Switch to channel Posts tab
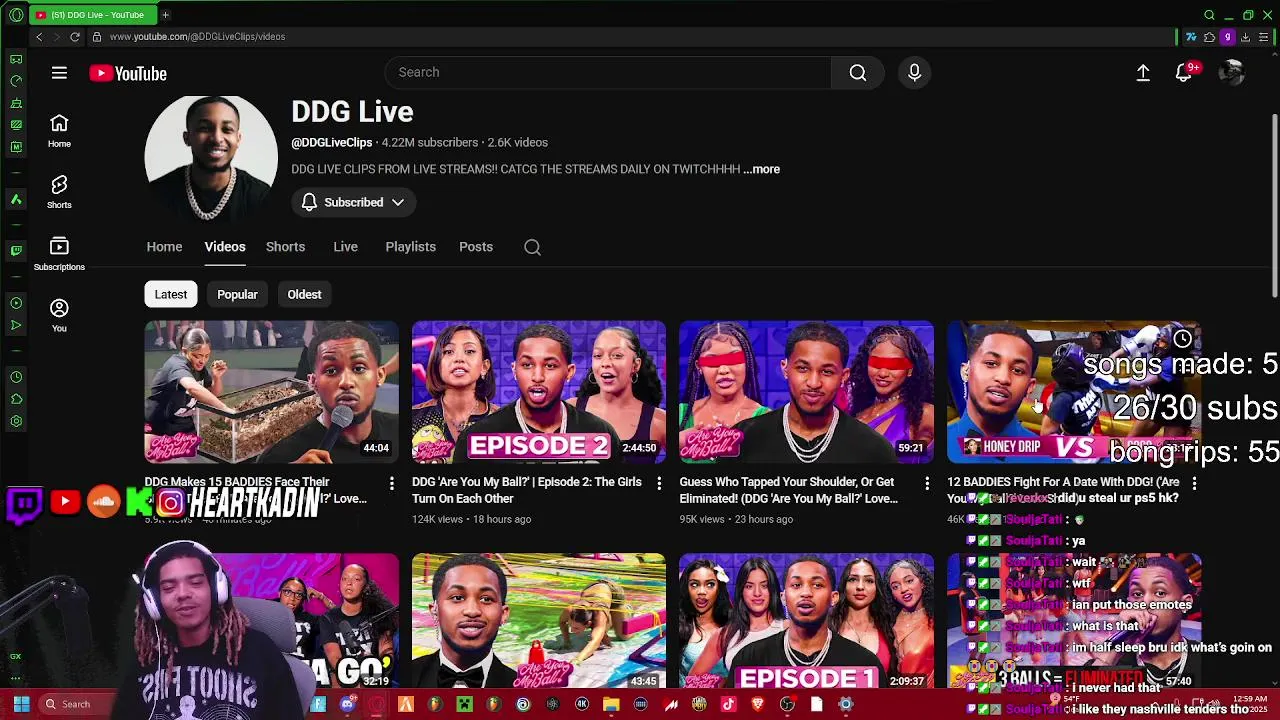 [x=476, y=247]
